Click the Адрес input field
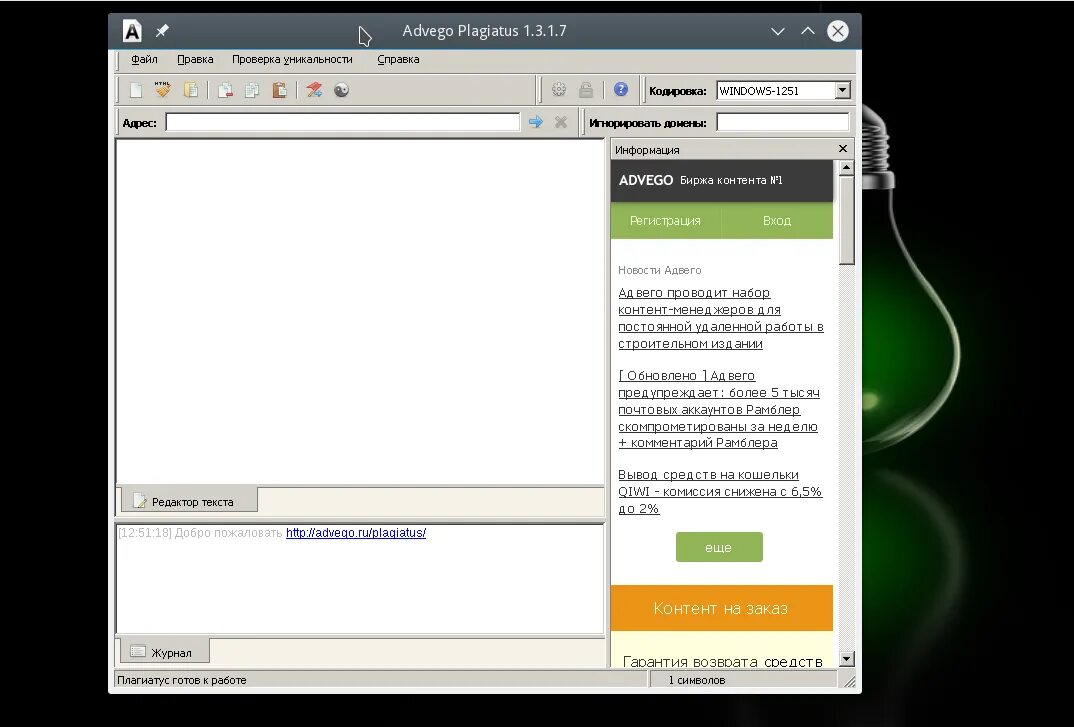1074x727 pixels. (342, 123)
